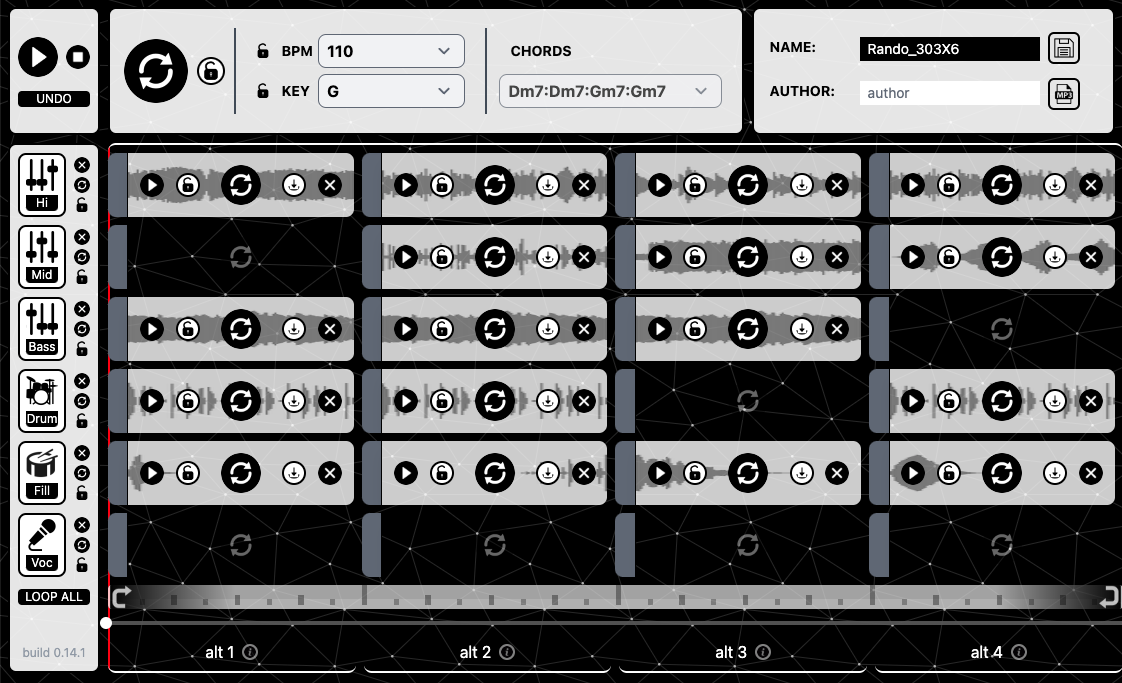
Task: Expand the chords Dm7:Dm7:Gm7:Gm7 dropdown
Action: pyautogui.click(x=610, y=91)
